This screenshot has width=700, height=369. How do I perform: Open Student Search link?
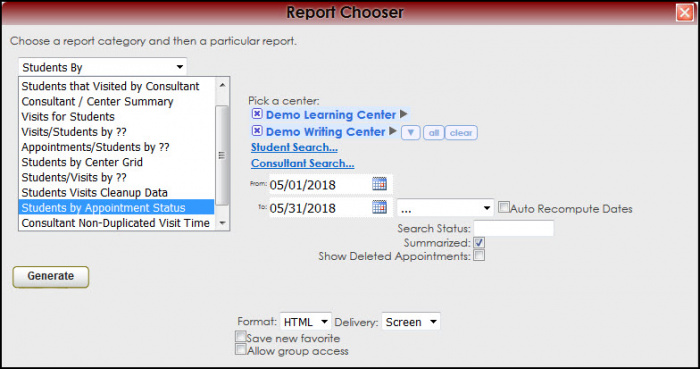tap(294, 147)
